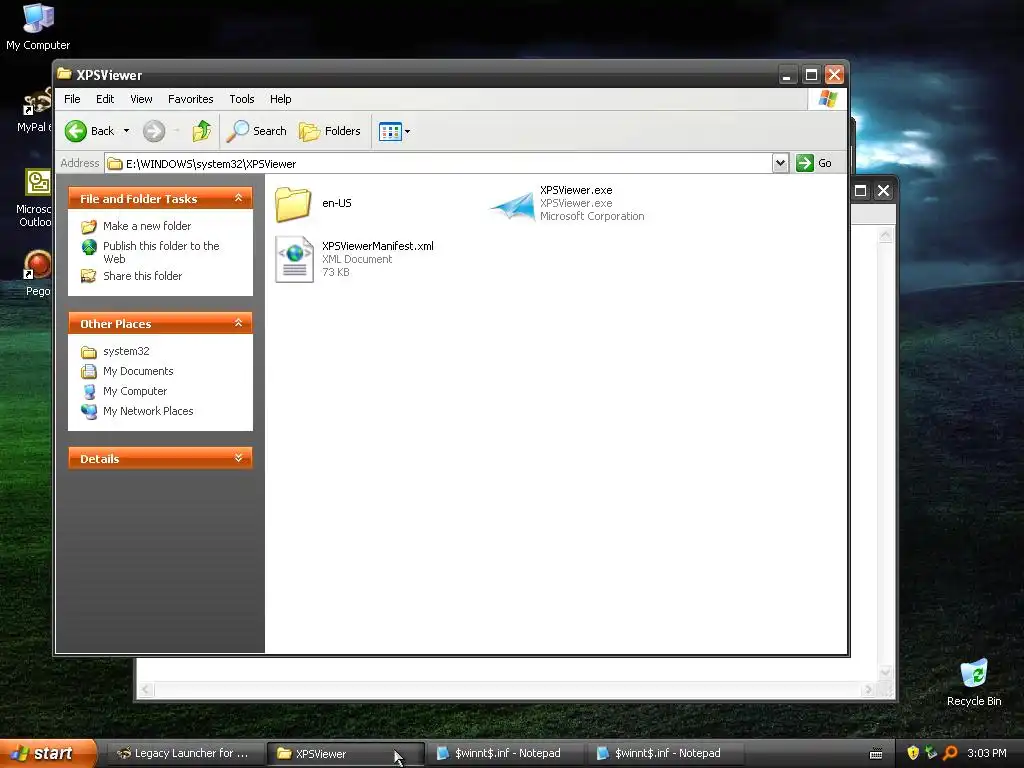The height and width of the screenshot is (768, 1024).
Task: Click the XPSViewer.exe file name
Action: [576, 190]
